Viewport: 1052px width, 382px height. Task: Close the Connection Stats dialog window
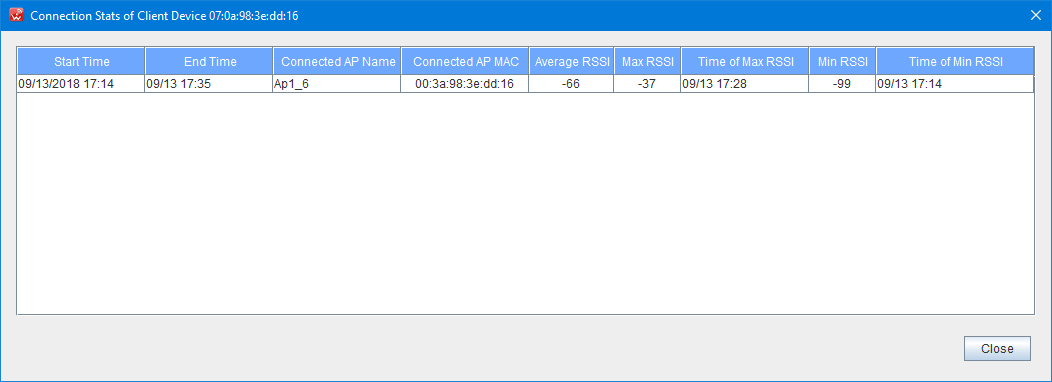pos(1035,15)
